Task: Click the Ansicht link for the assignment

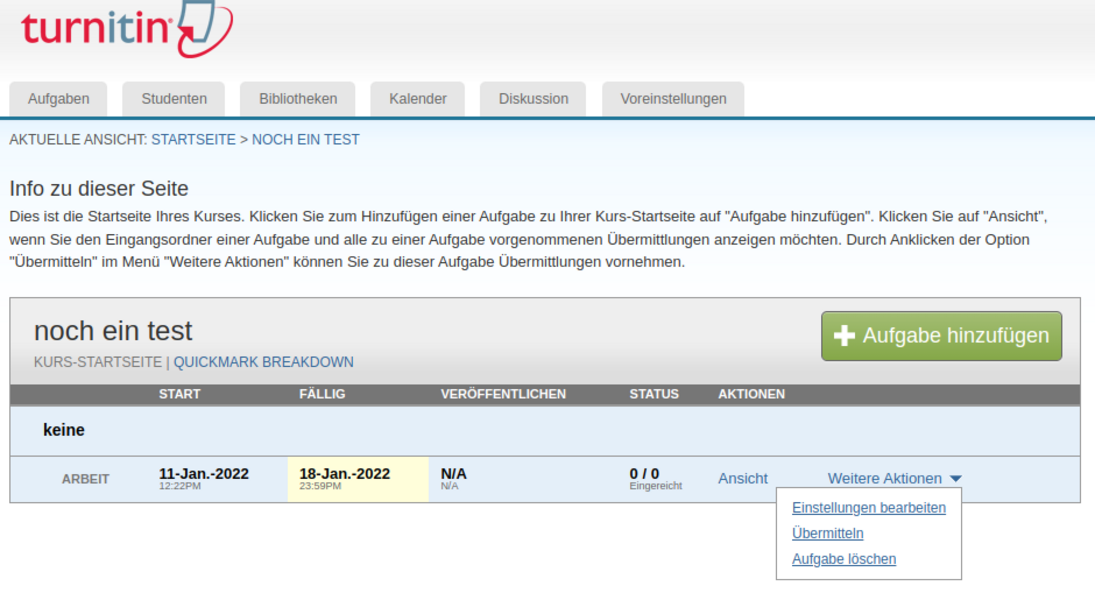Action: click(743, 479)
